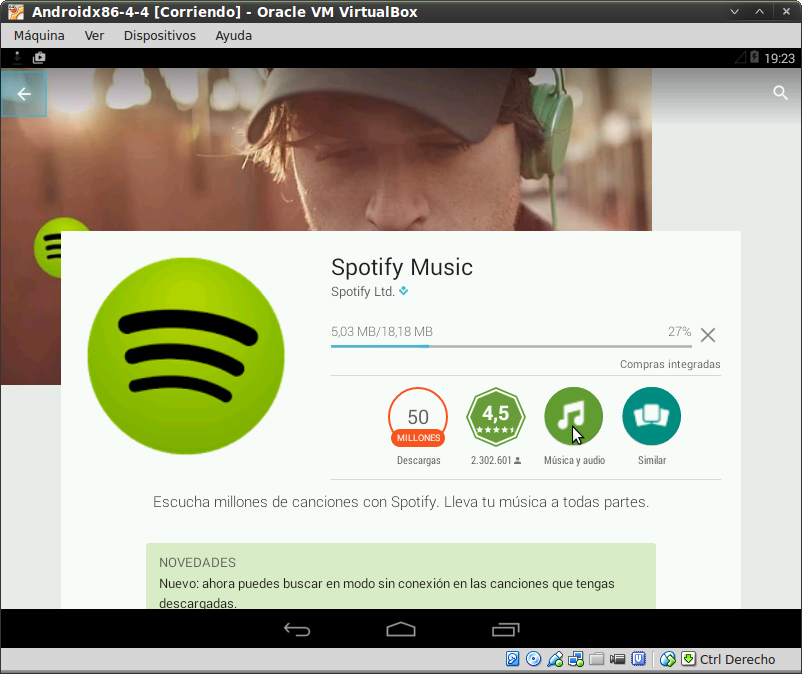
Task: Click the Spotify Ltd. developer link
Action: [x=363, y=292]
